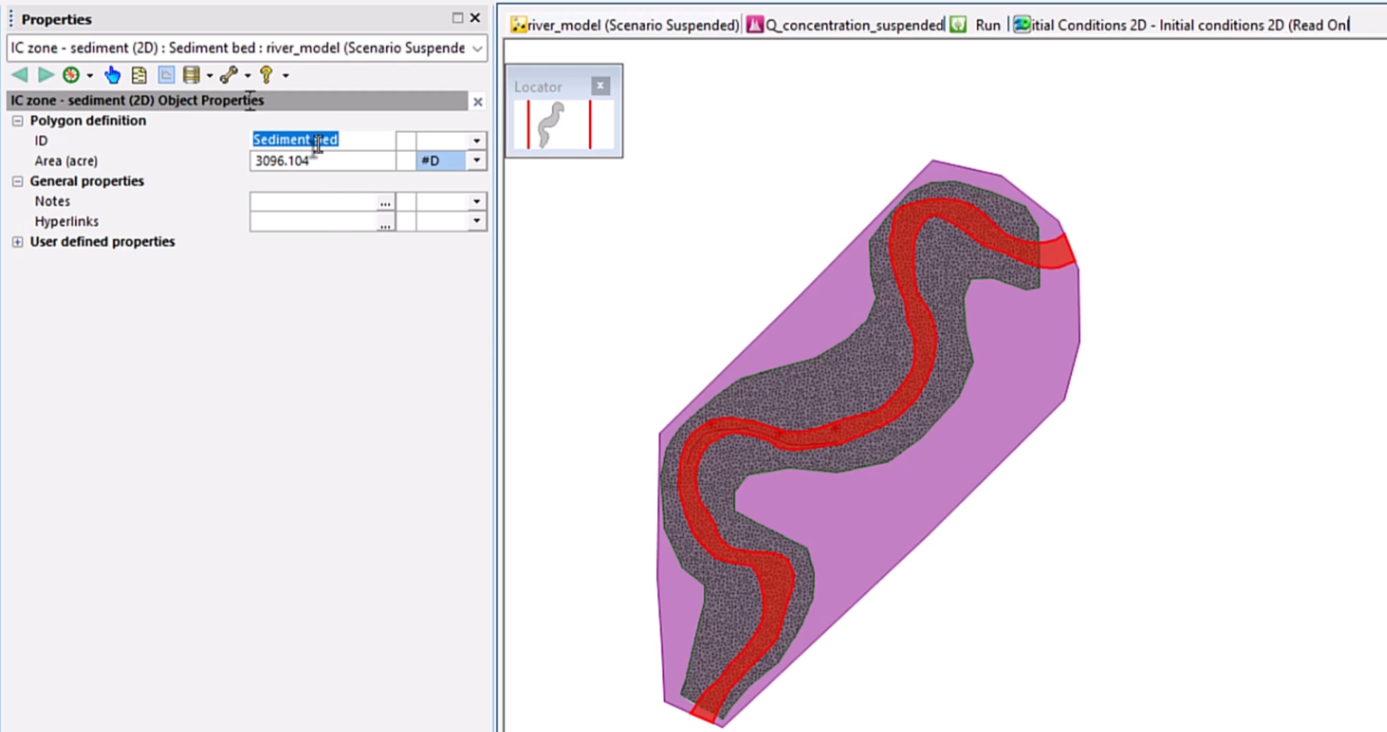Click the wrench tool icon in toolbar
The image size is (1387, 732).
(x=227, y=74)
